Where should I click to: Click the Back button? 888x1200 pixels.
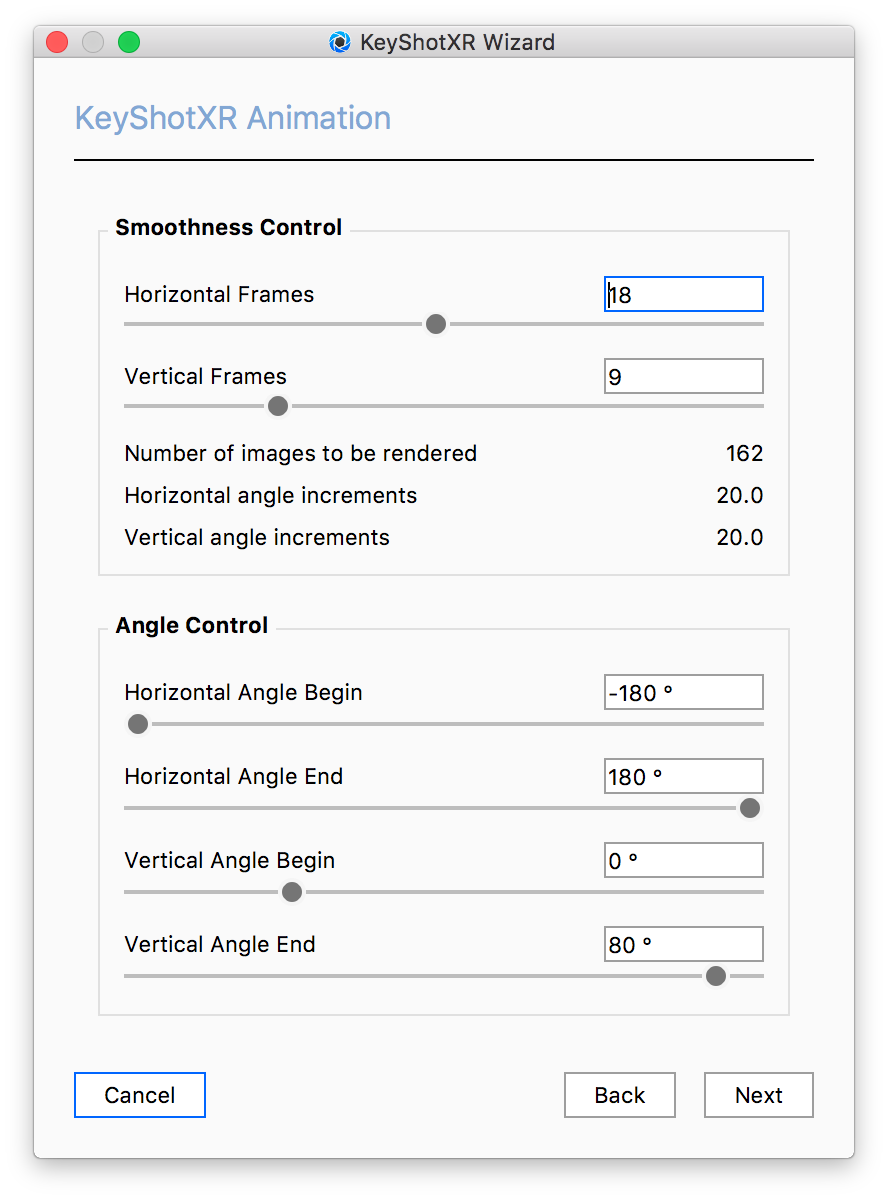point(619,1095)
